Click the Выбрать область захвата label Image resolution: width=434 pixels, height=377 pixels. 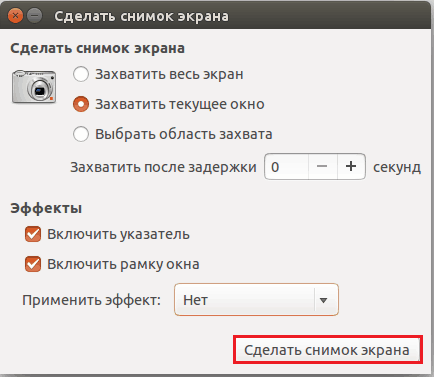pos(184,134)
